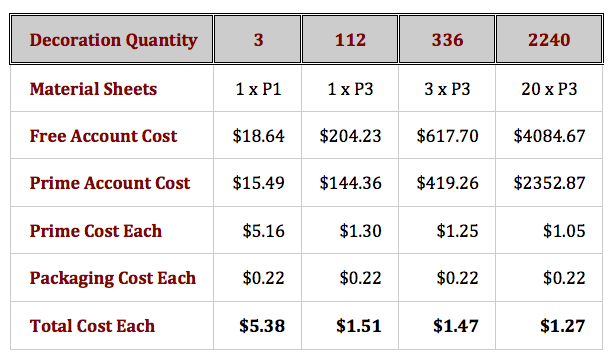The width and height of the screenshot is (612, 361).
Task: Click the Total Cost Each row label
Action: coord(92,325)
